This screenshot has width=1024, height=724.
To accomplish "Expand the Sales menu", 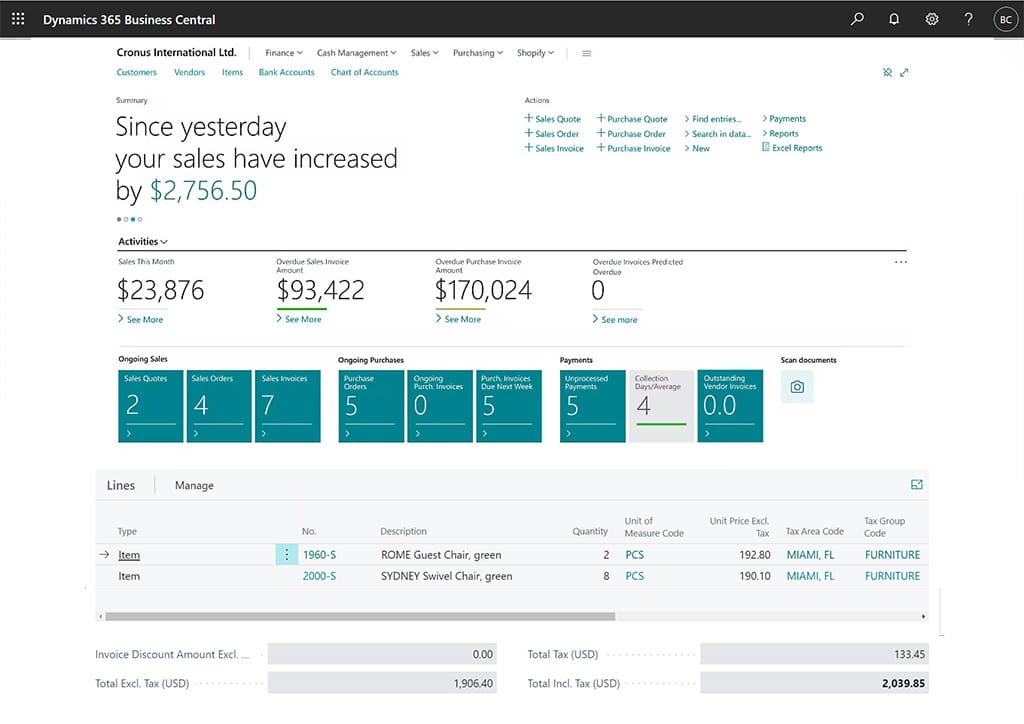I will (424, 53).
